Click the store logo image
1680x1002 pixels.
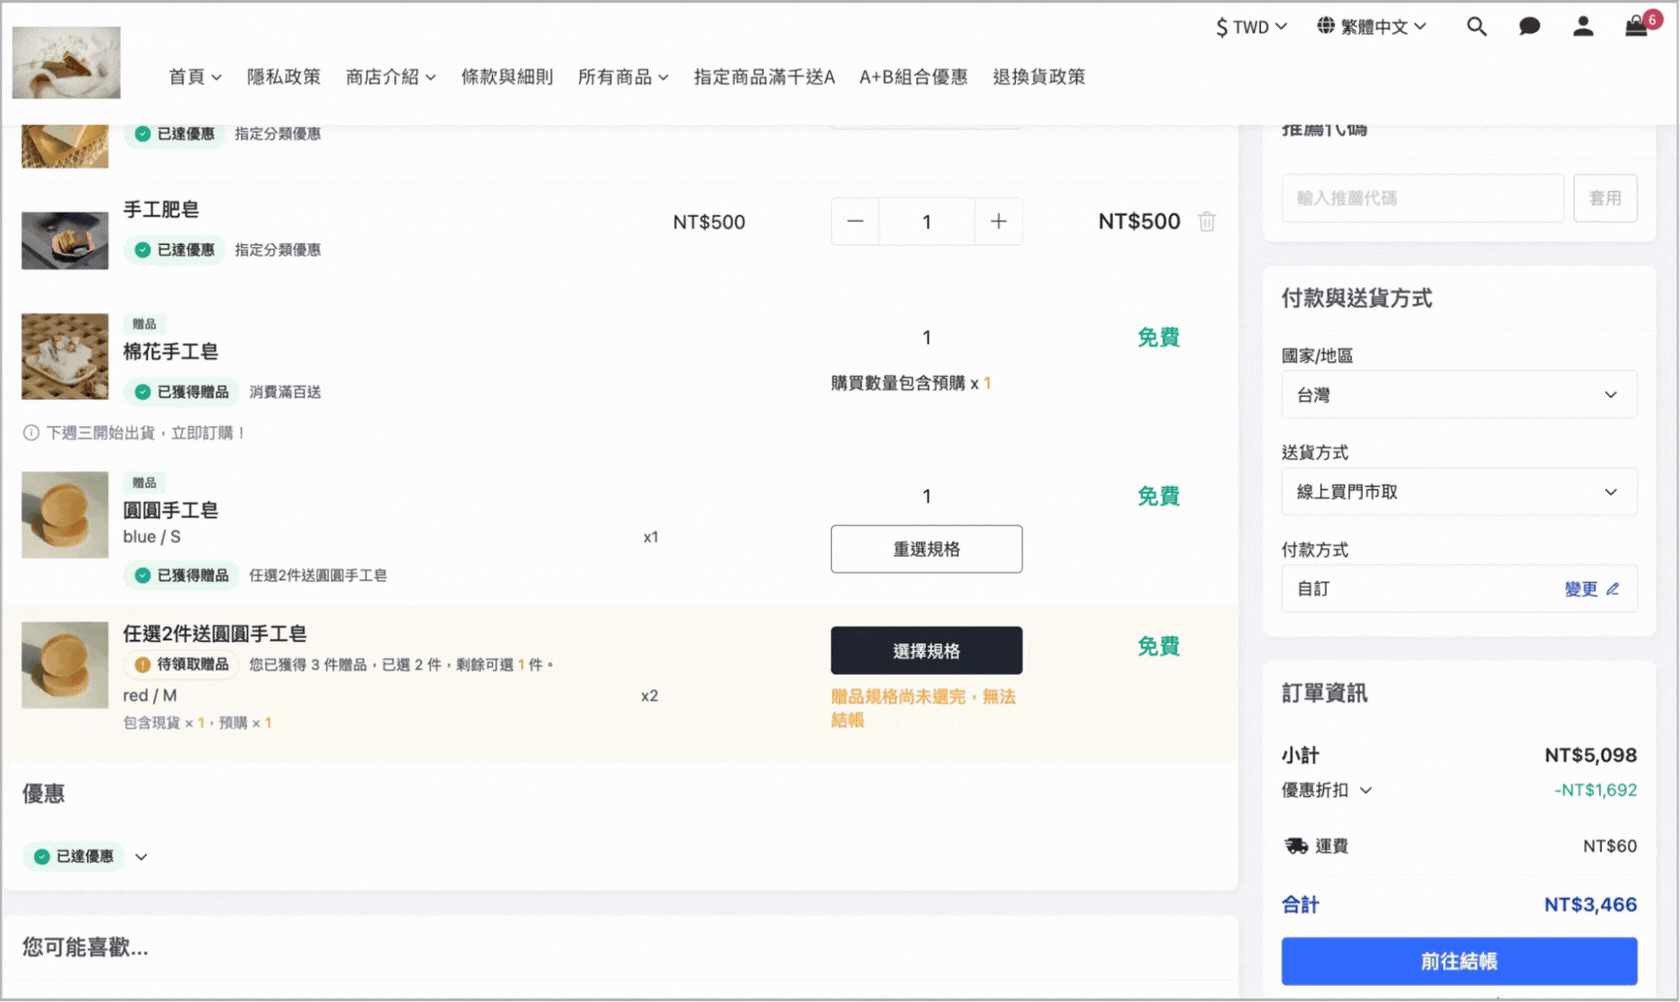[x=66, y=63]
